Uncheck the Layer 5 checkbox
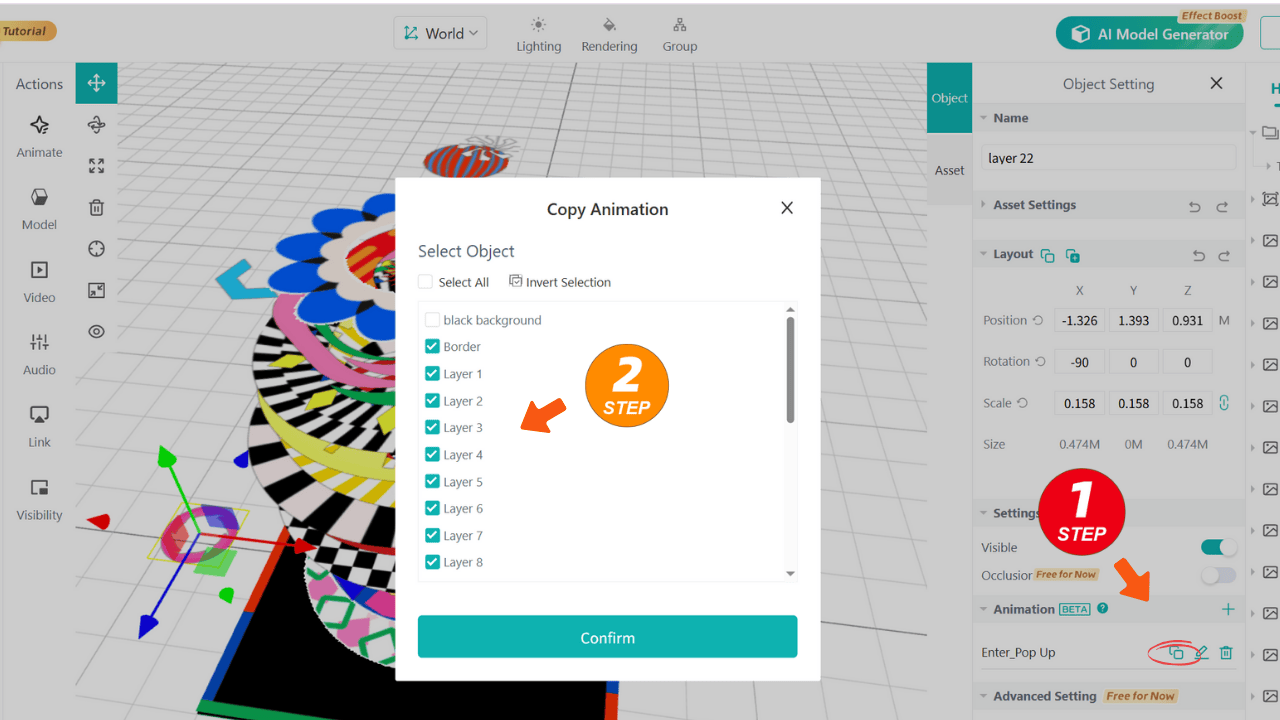 coord(431,481)
